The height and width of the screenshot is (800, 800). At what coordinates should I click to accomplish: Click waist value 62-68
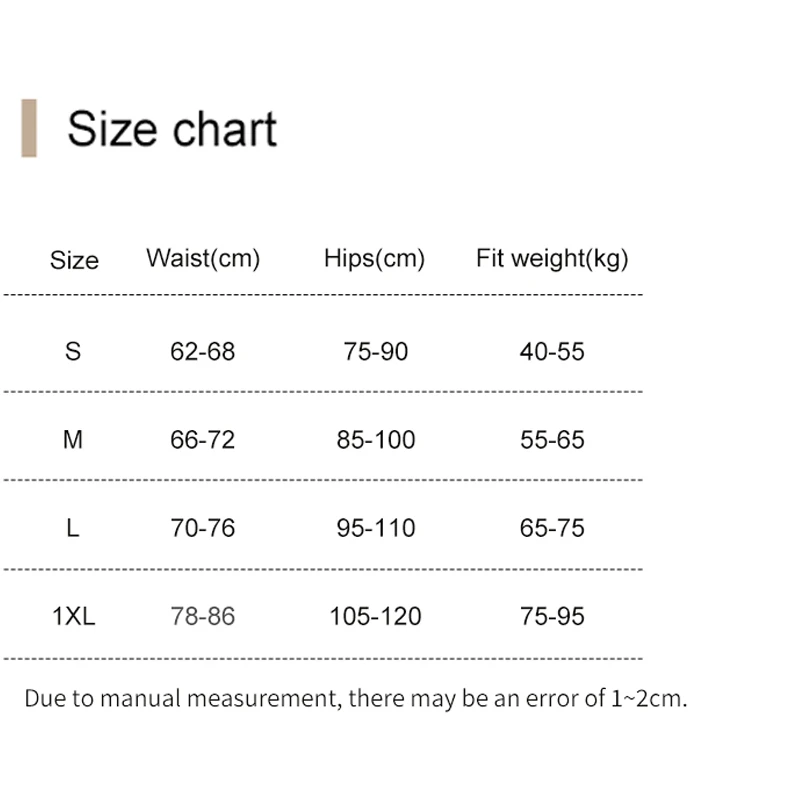point(203,352)
